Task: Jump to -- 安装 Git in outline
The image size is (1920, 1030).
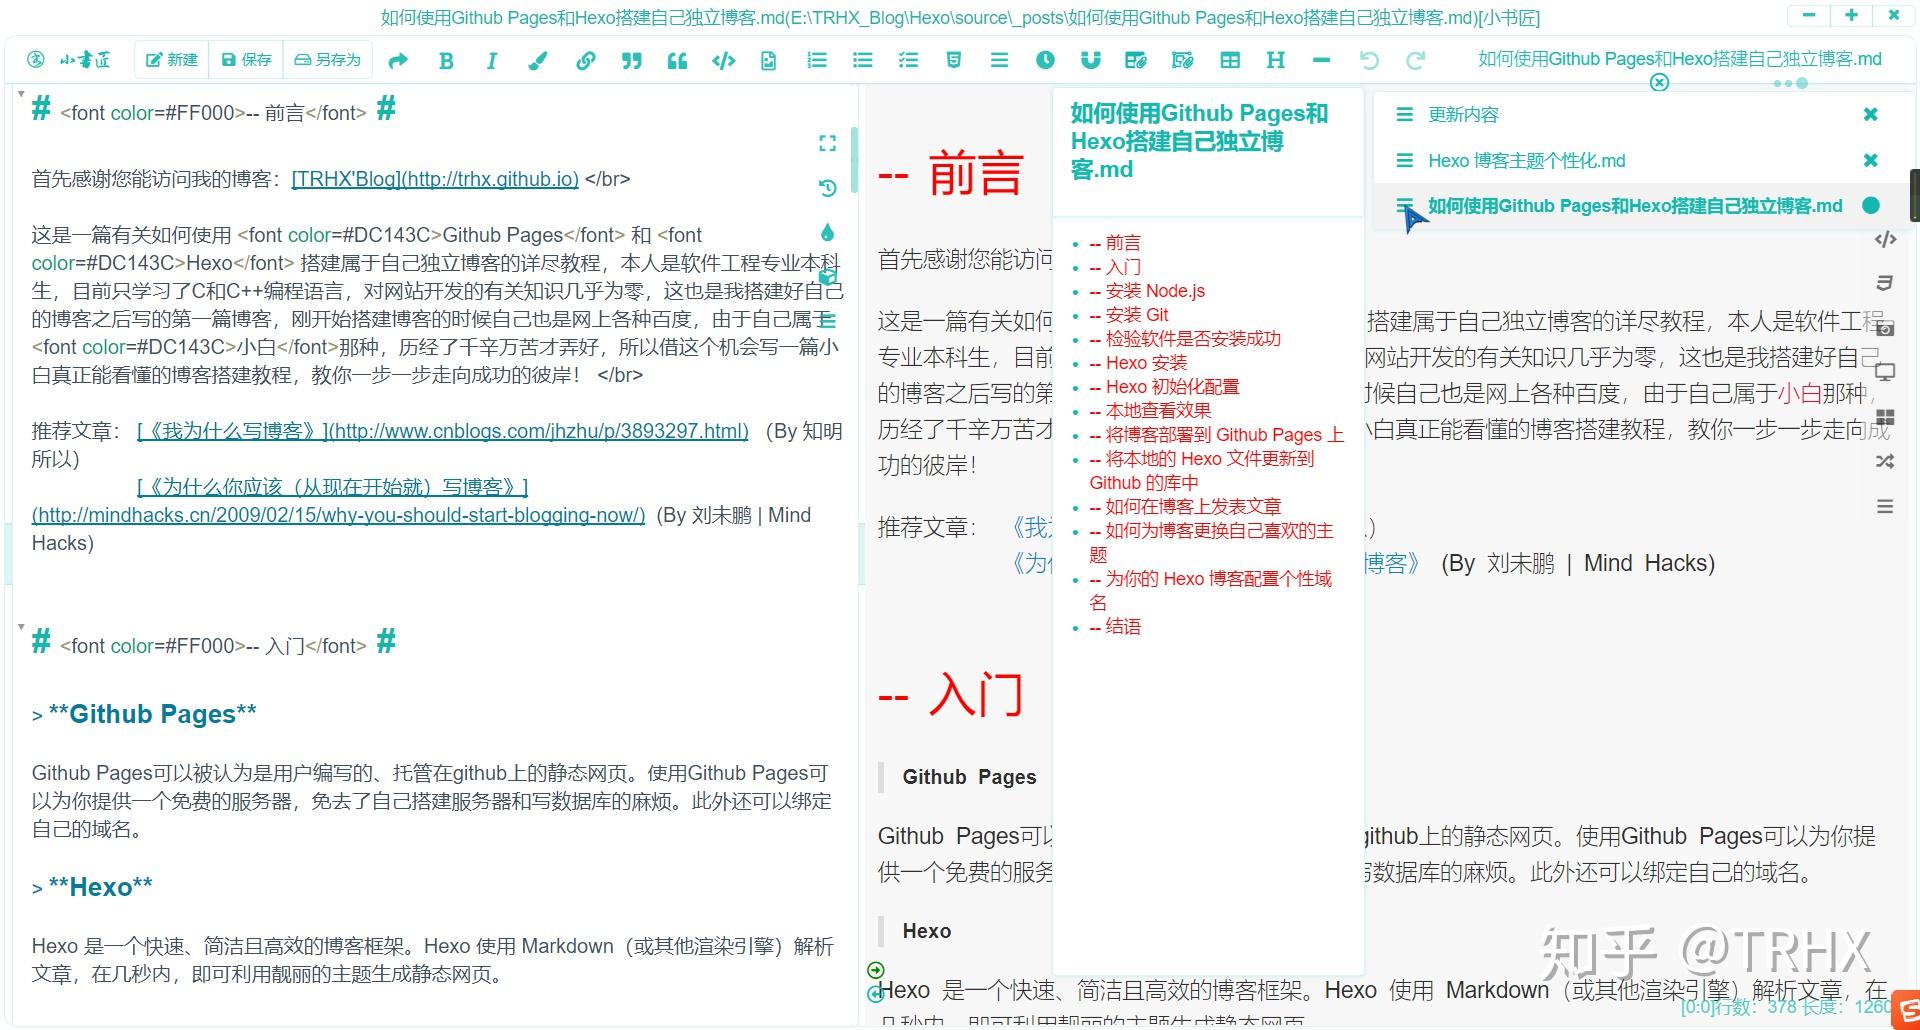Action: coord(1129,315)
